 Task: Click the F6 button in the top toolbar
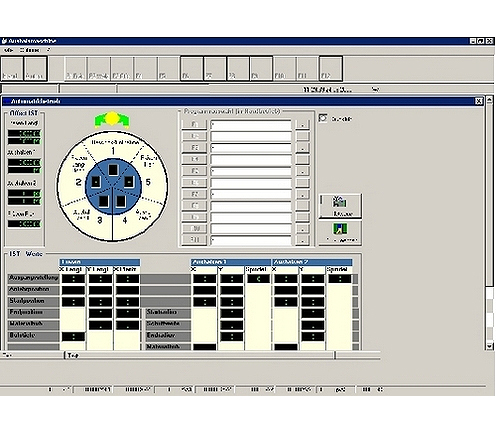[192, 69]
